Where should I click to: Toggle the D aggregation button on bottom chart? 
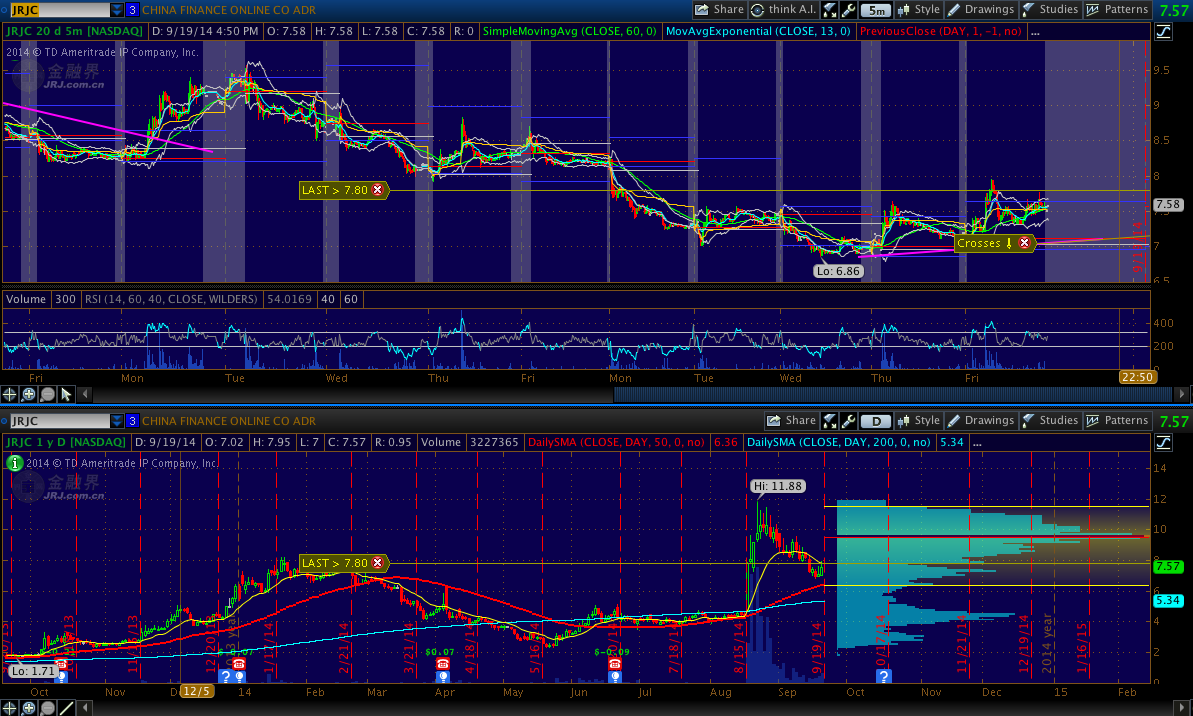tap(876, 421)
